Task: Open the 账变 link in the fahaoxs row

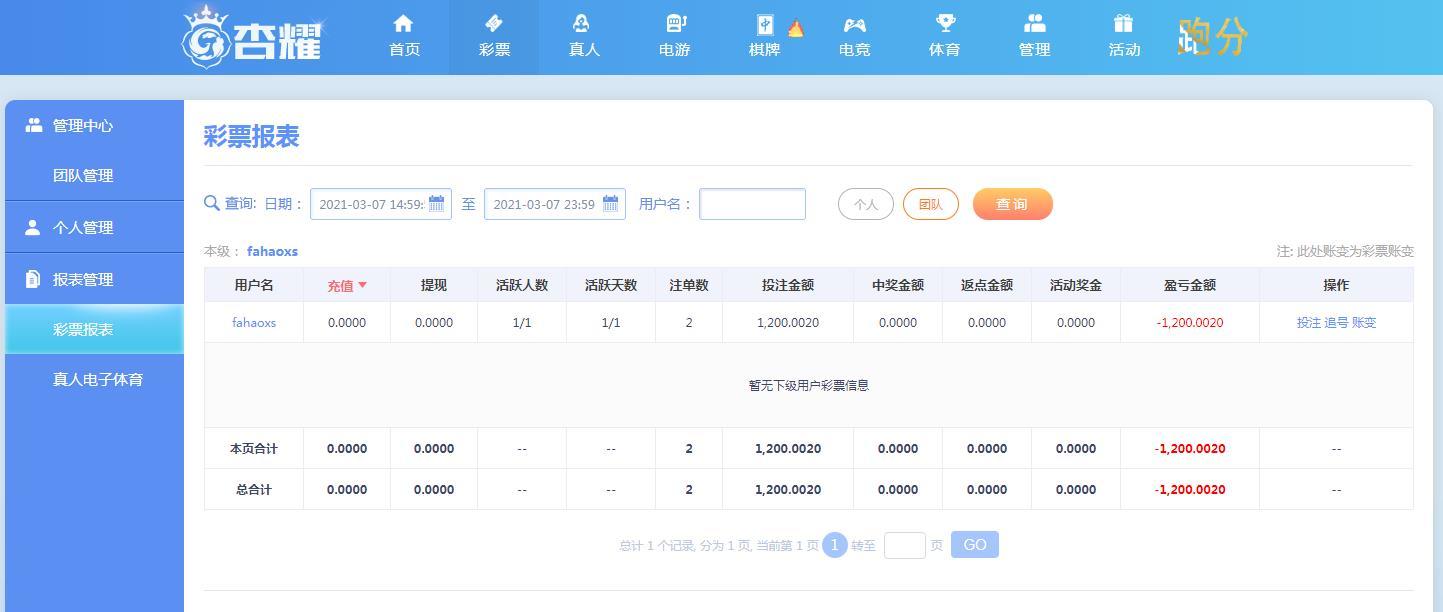Action: click(x=1364, y=322)
